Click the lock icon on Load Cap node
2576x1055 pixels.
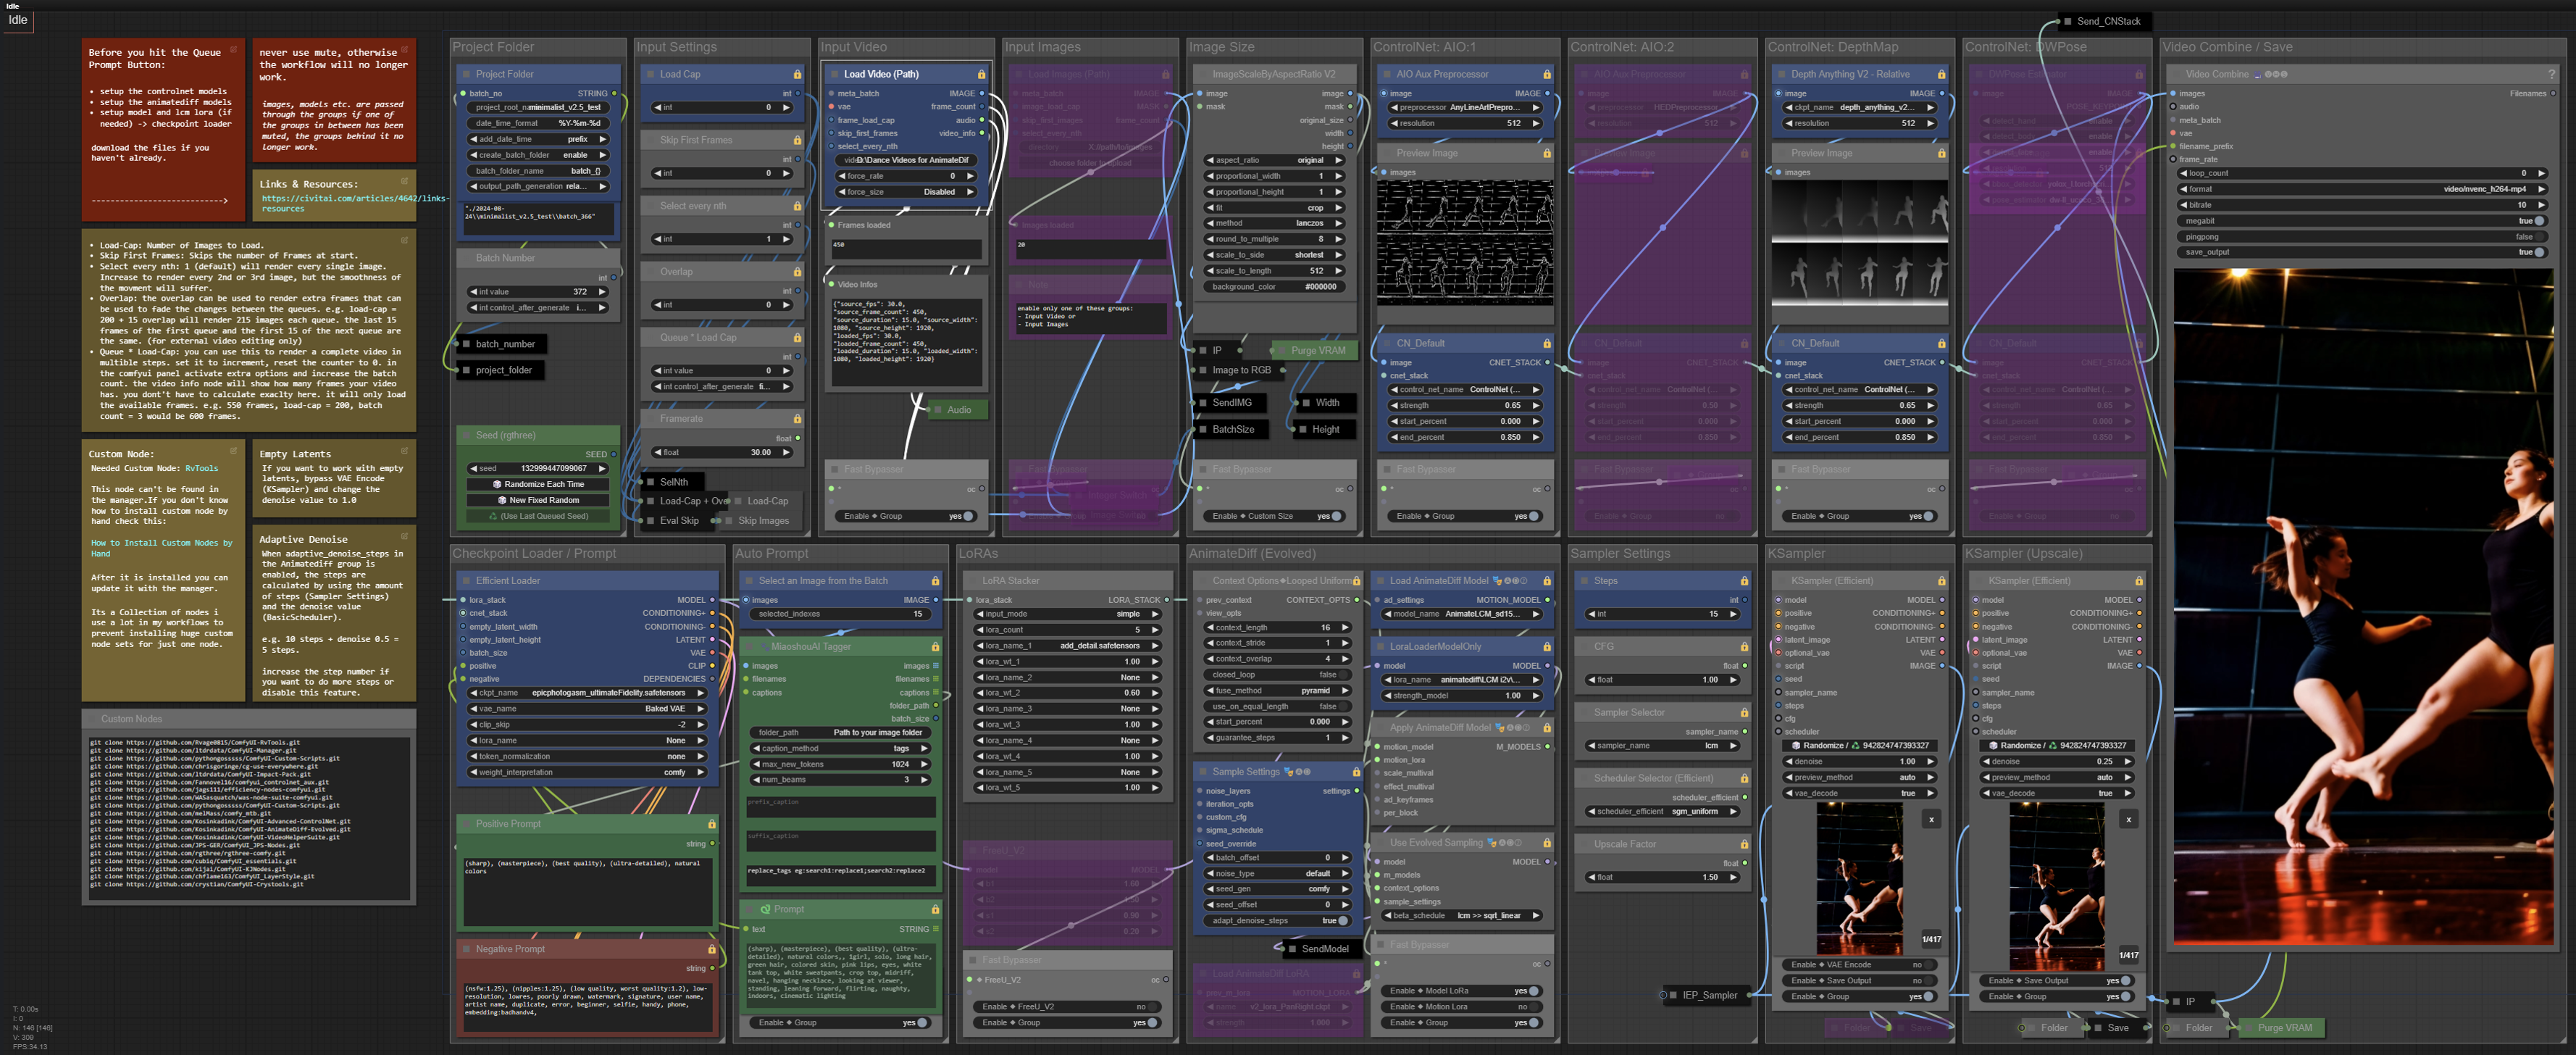click(797, 74)
